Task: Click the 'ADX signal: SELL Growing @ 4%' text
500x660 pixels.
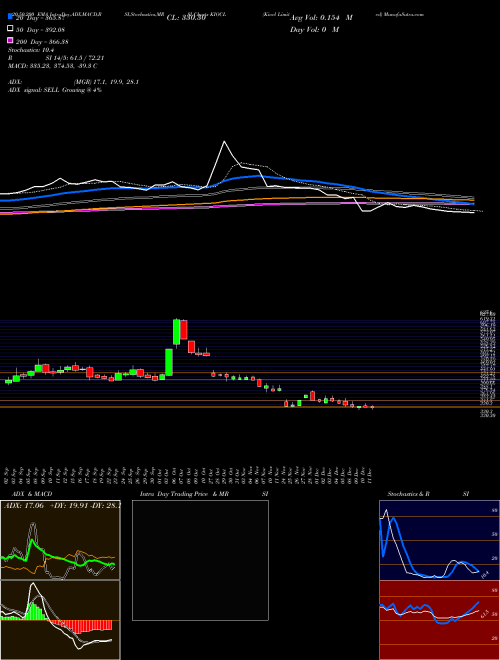Action: tap(55, 90)
